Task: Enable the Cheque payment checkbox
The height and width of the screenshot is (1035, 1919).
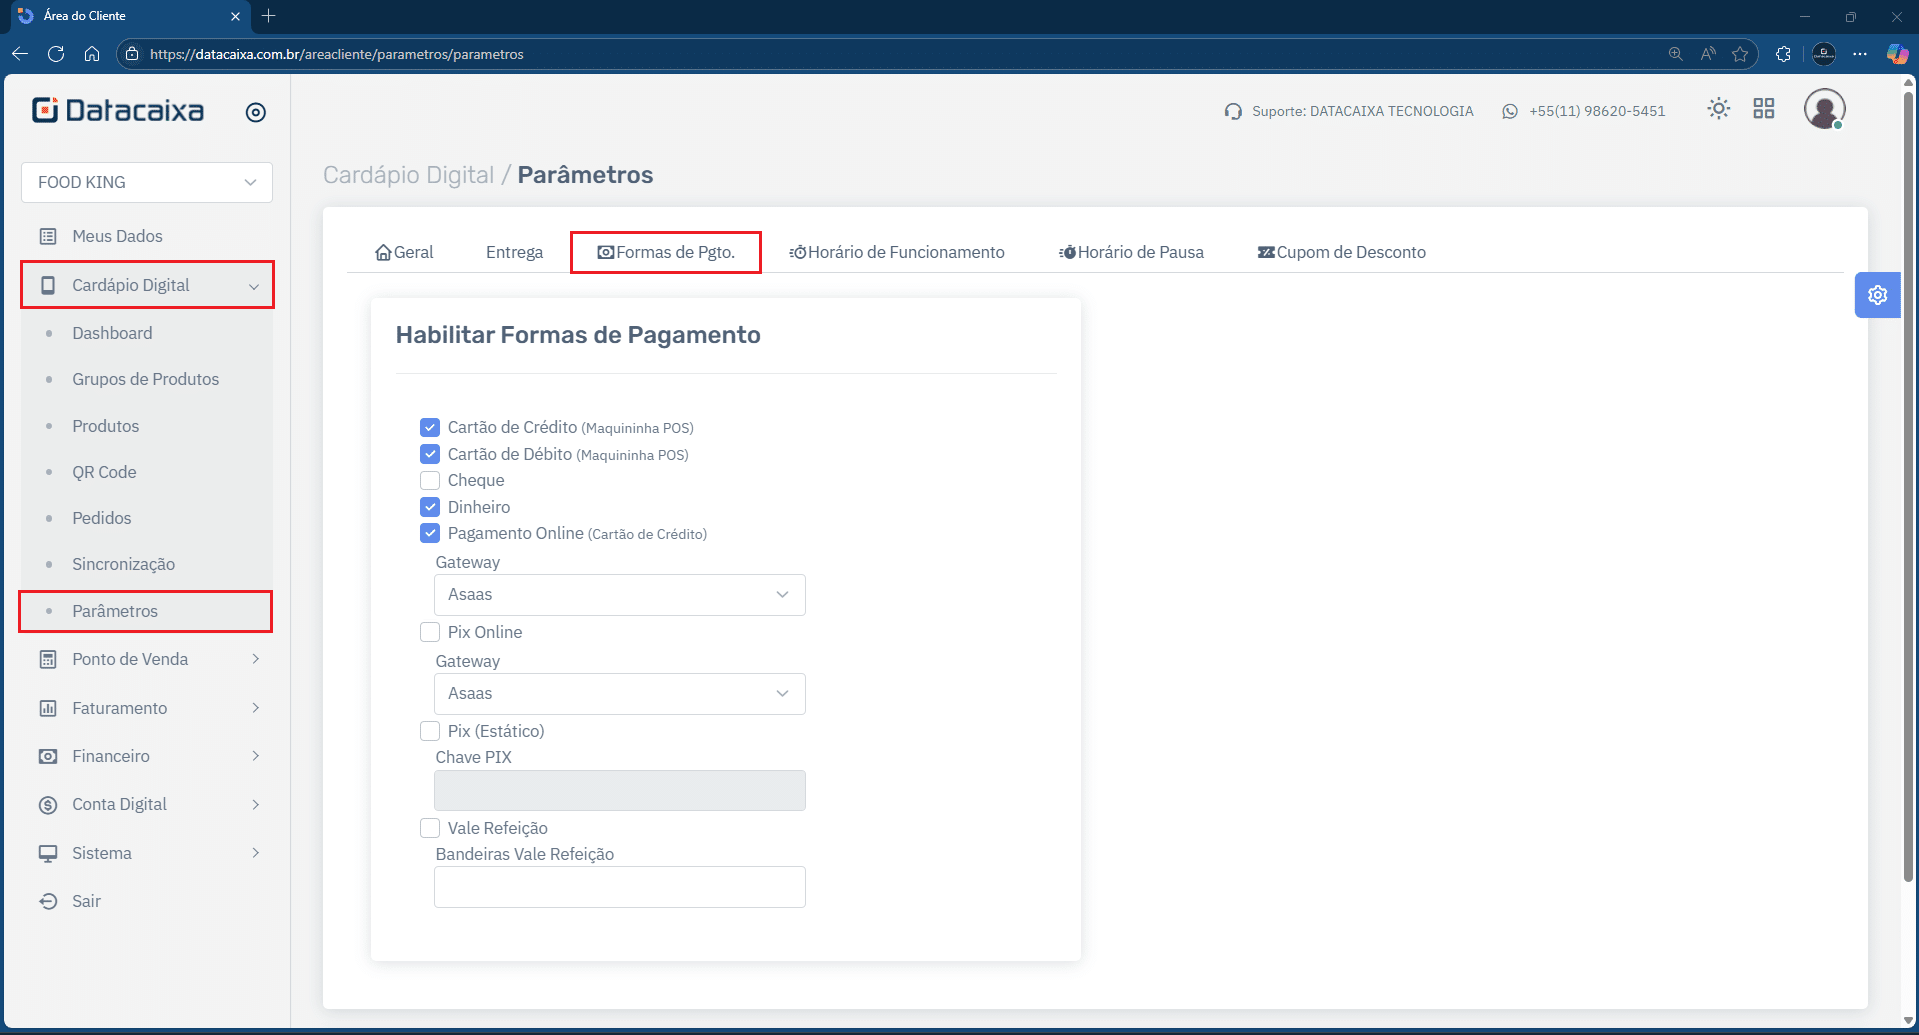Action: [x=430, y=480]
